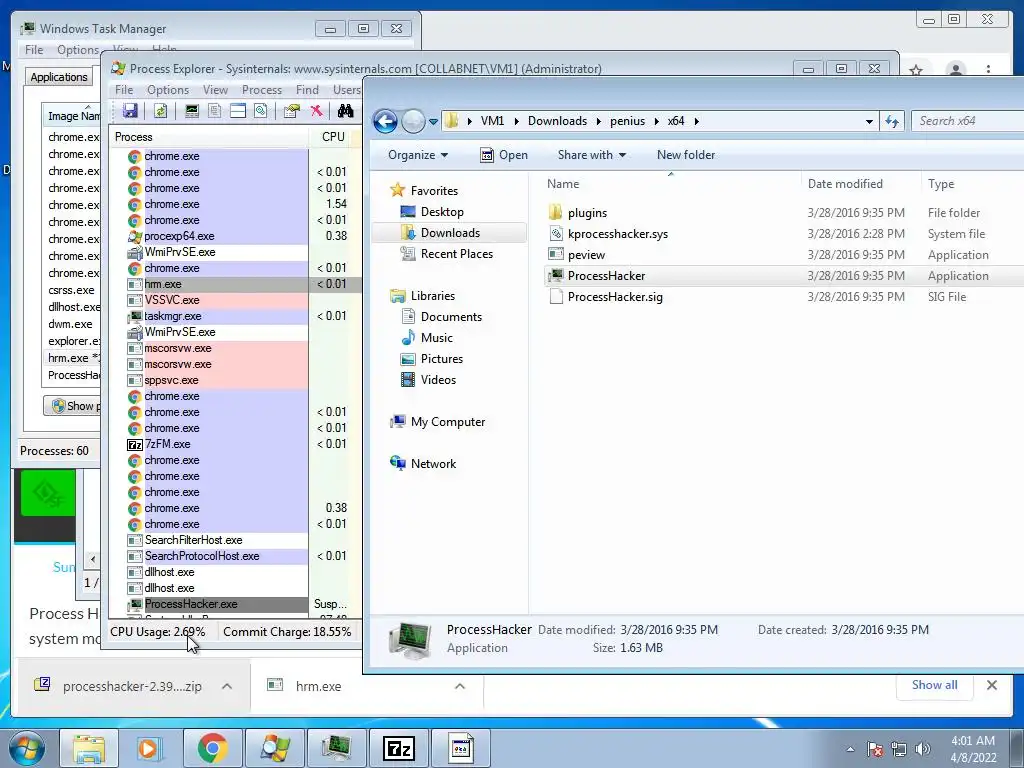The height and width of the screenshot is (768, 1024).
Task: Click the Open button in Explorer toolbar
Action: click(x=504, y=155)
